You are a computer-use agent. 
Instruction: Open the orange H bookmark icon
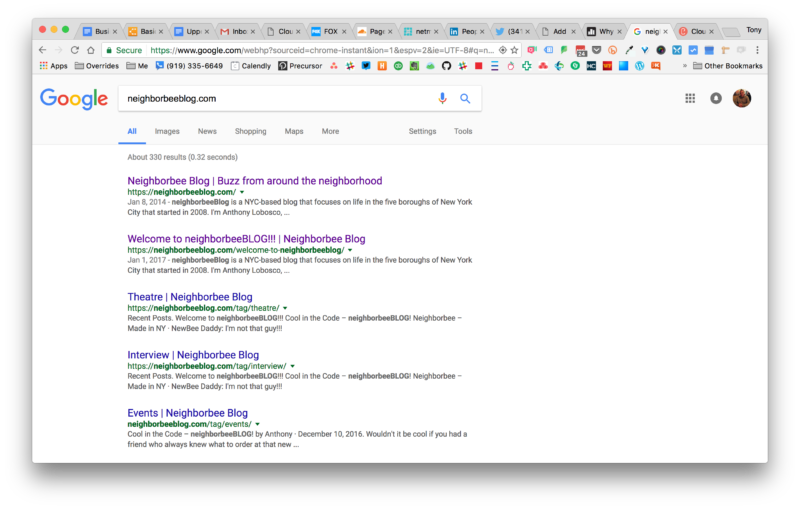(x=382, y=66)
